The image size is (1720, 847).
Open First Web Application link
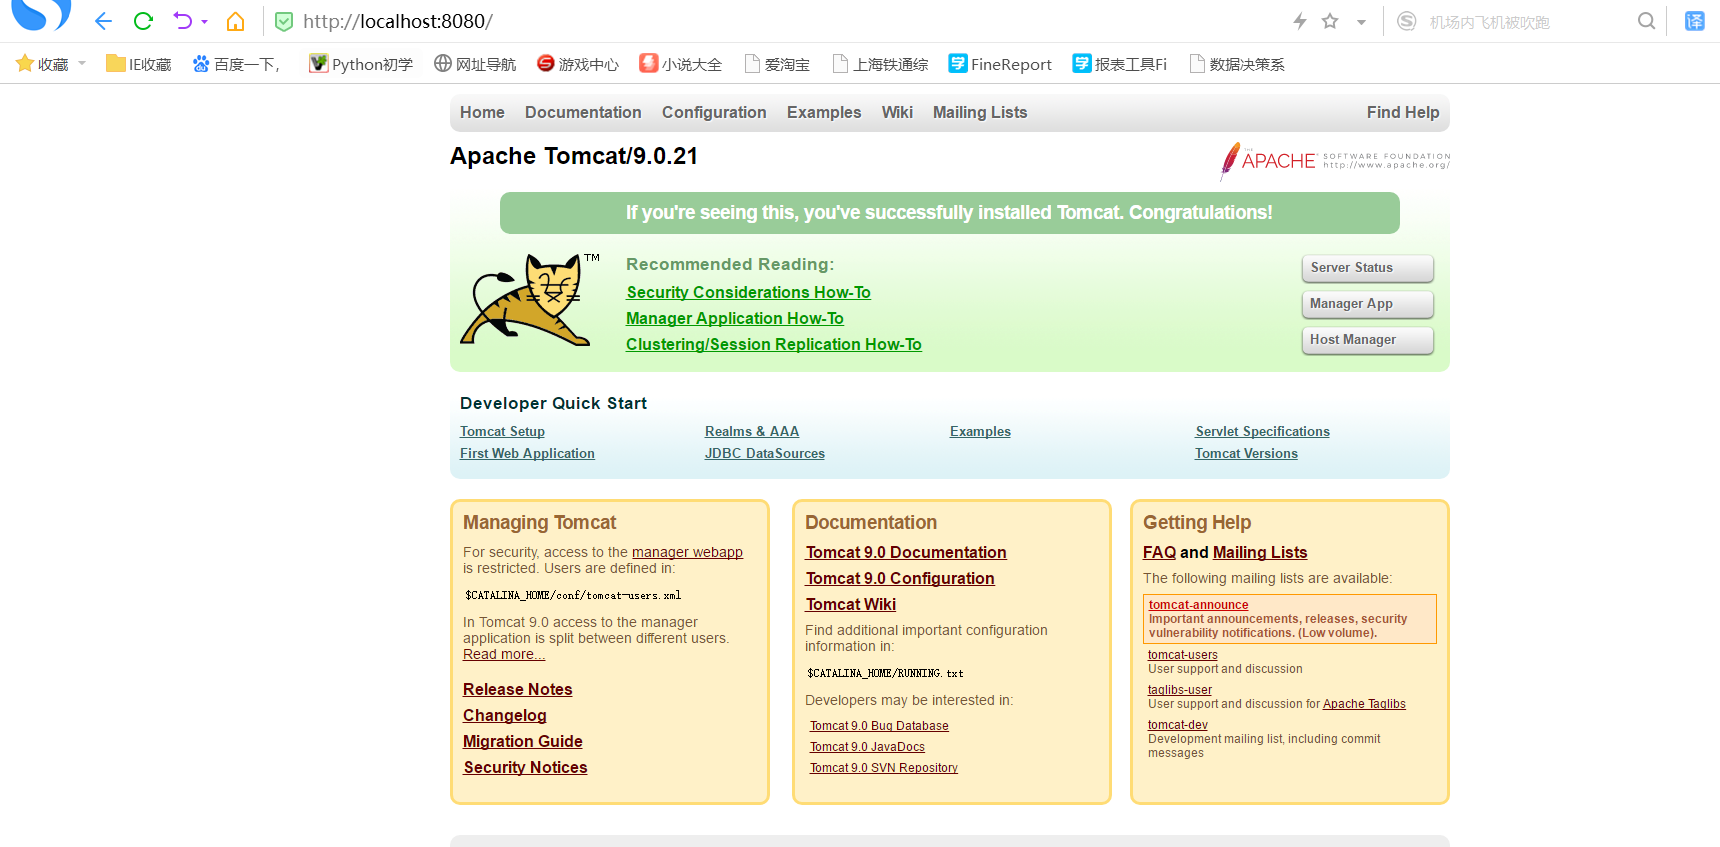527,453
